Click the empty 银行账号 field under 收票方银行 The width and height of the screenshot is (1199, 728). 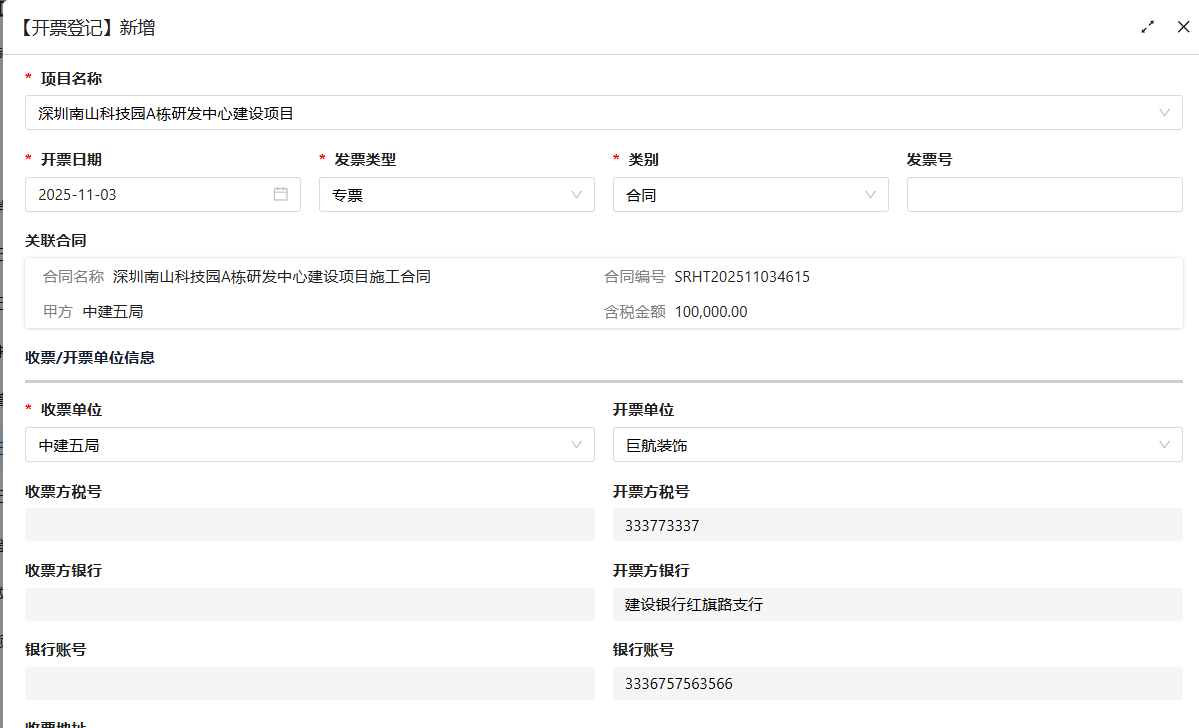point(309,684)
